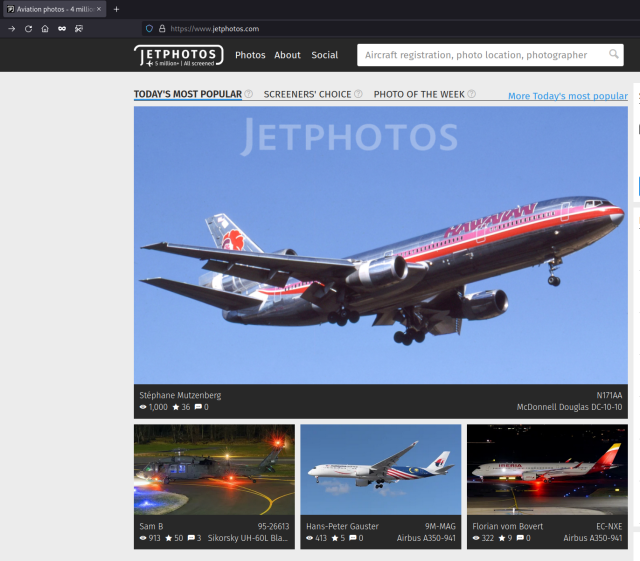
Task: Click star icon on Sam B photo
Action: point(169,538)
